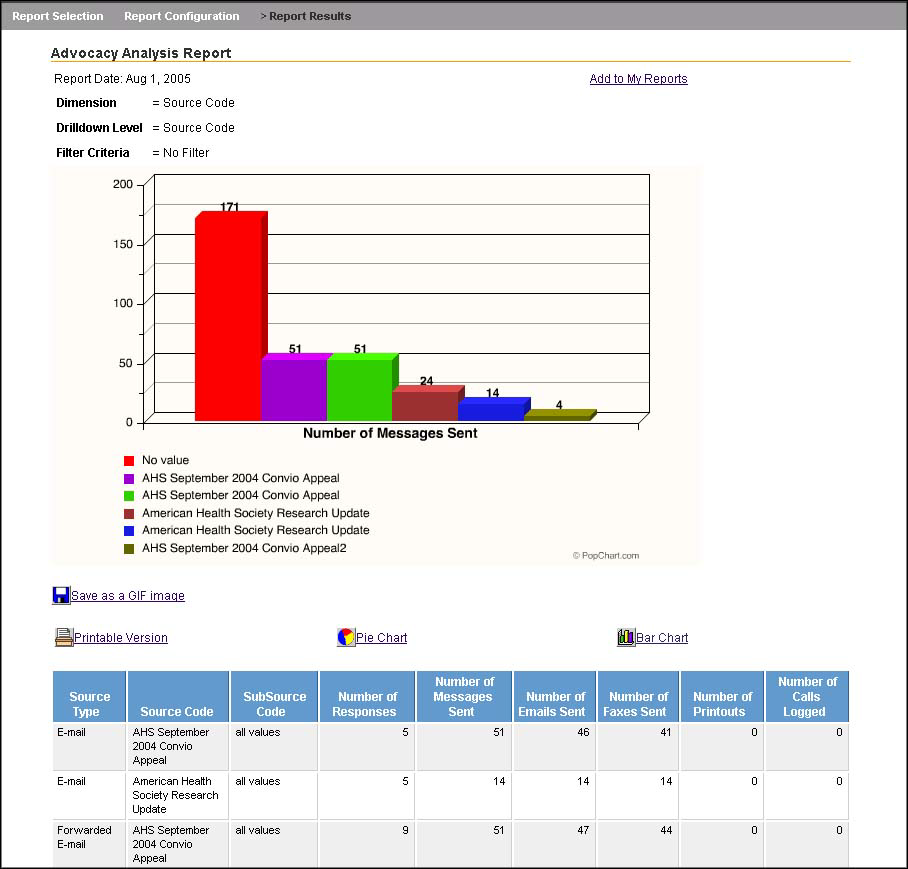
Task: Switch to the Report Configuration tab
Action: 181,16
